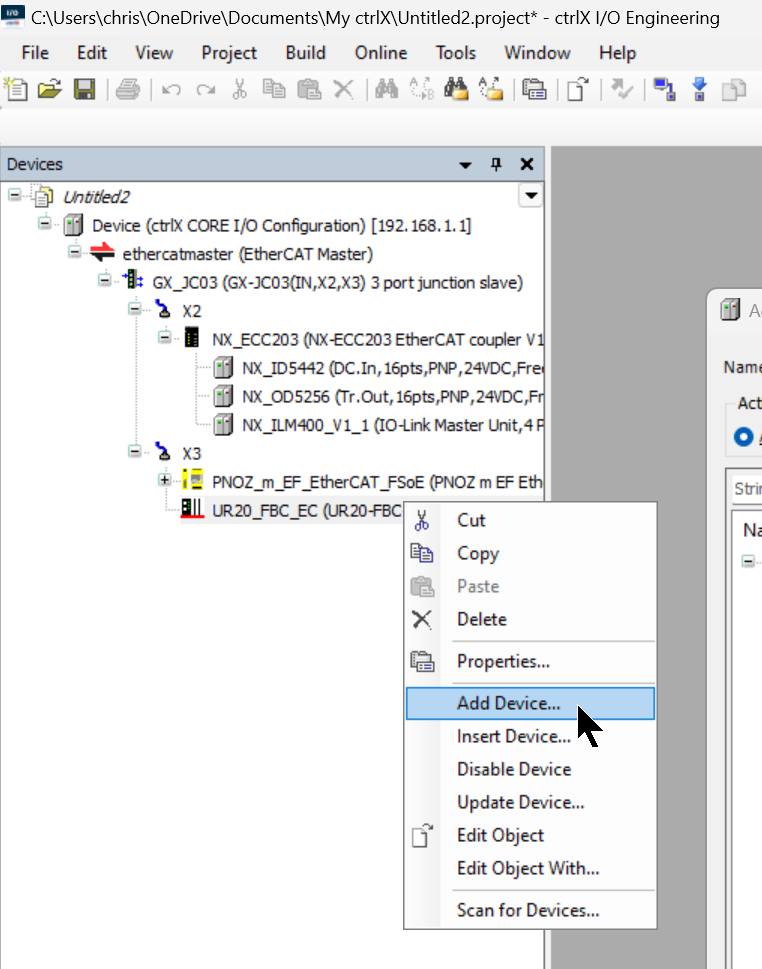The height and width of the screenshot is (969, 762).
Task: Click the Download blue arrow icon
Action: [700, 90]
